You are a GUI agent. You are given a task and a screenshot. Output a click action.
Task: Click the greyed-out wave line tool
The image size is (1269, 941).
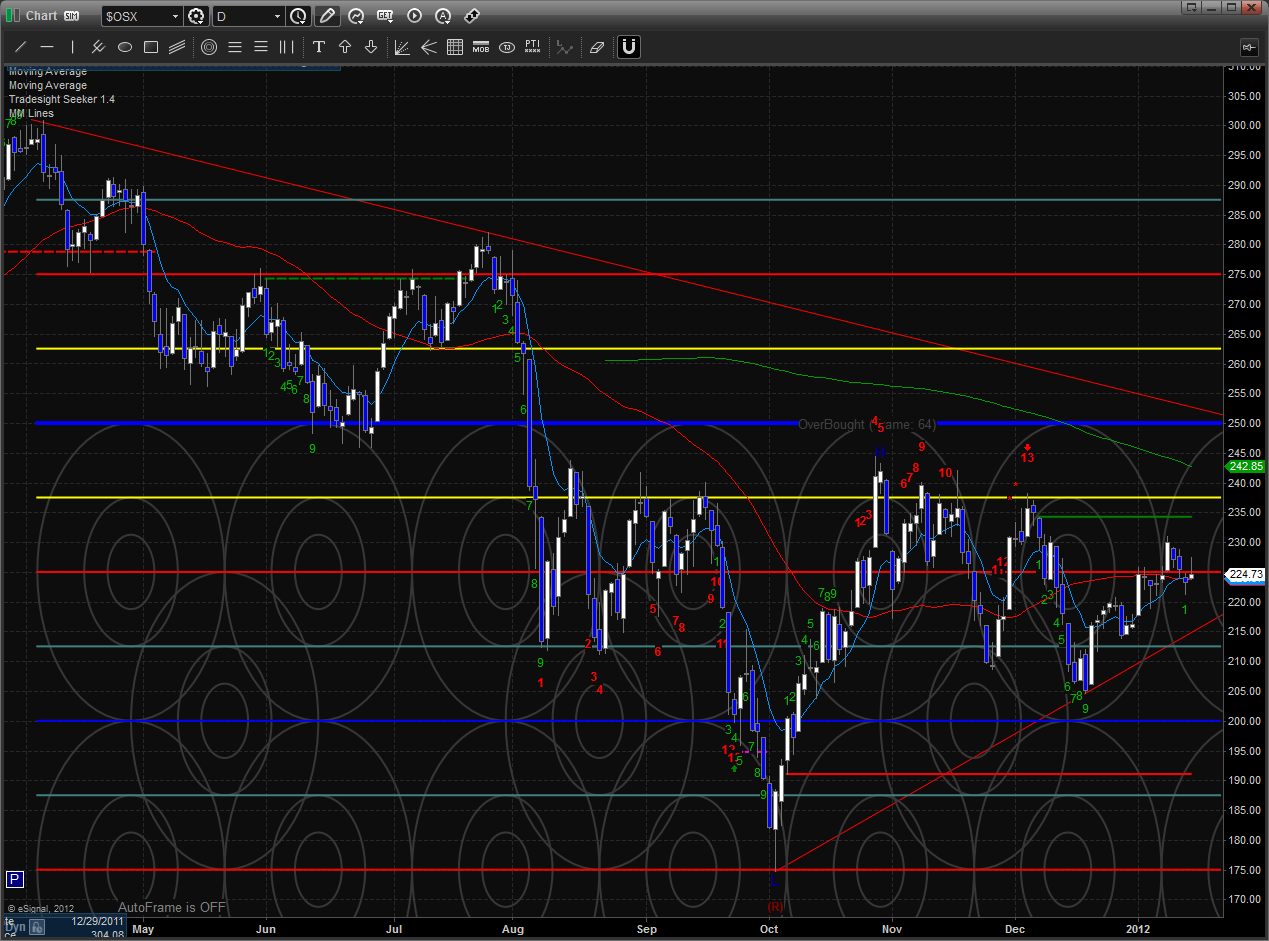(x=566, y=47)
